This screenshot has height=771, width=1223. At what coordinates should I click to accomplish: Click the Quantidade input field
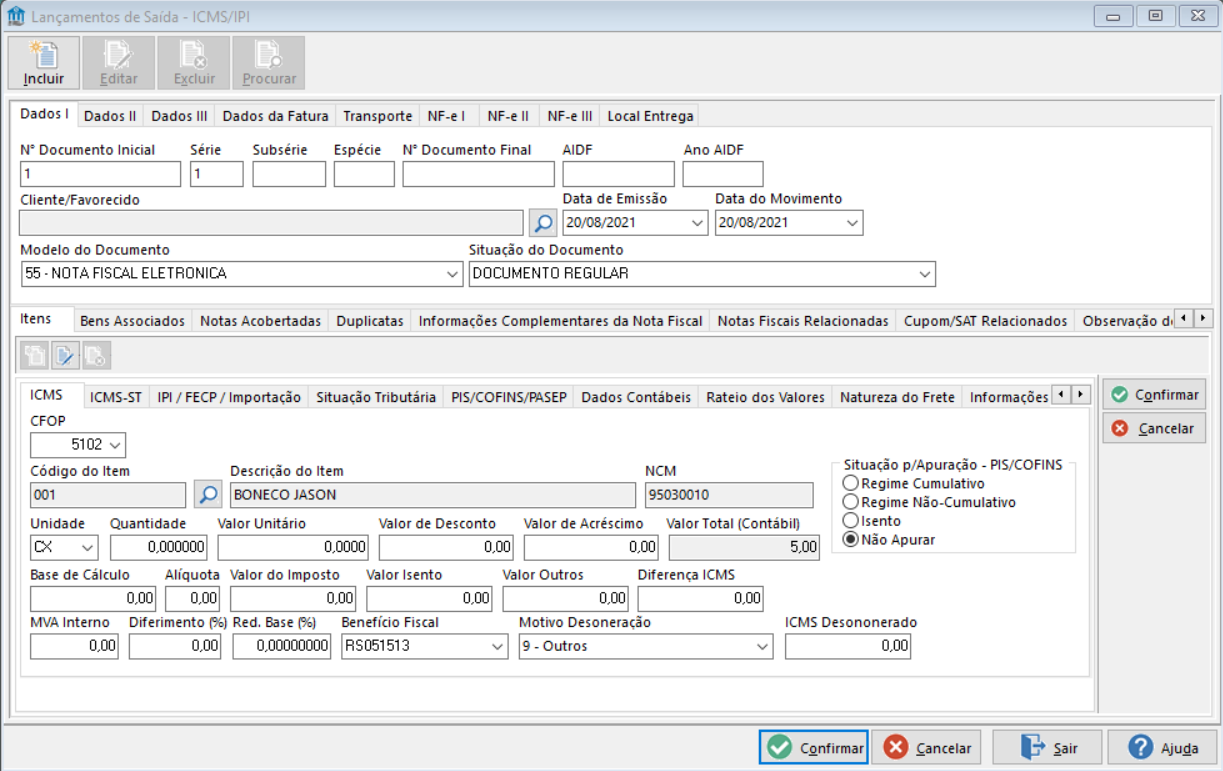(160, 547)
